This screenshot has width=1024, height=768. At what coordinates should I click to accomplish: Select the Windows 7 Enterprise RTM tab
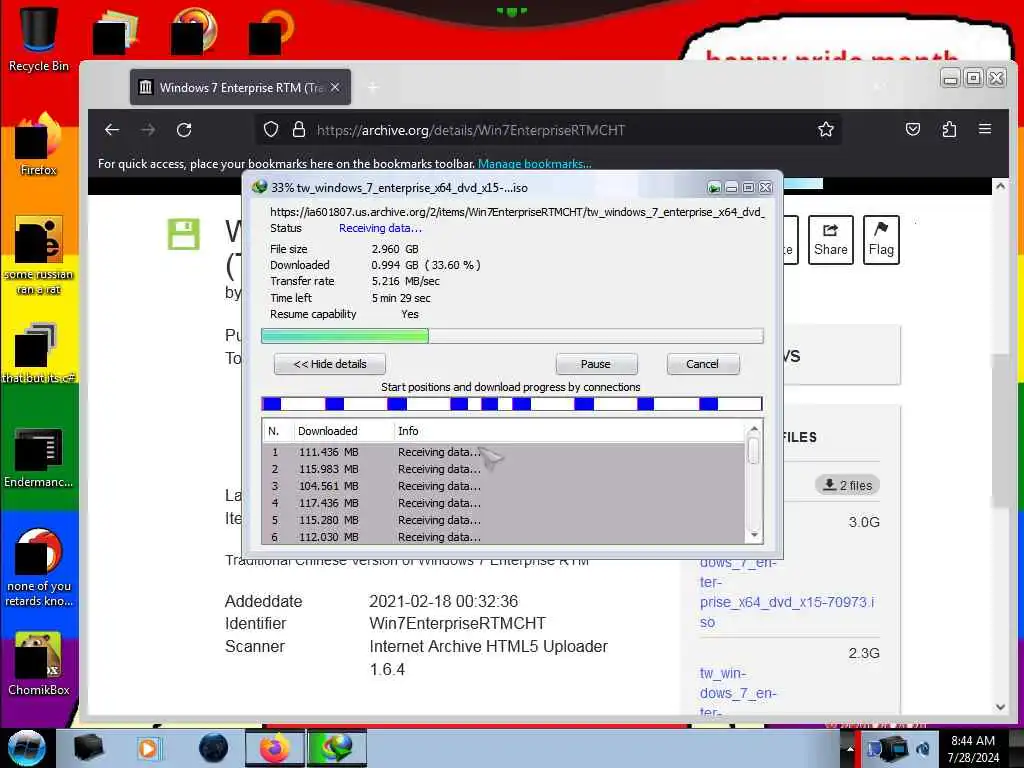[240, 88]
